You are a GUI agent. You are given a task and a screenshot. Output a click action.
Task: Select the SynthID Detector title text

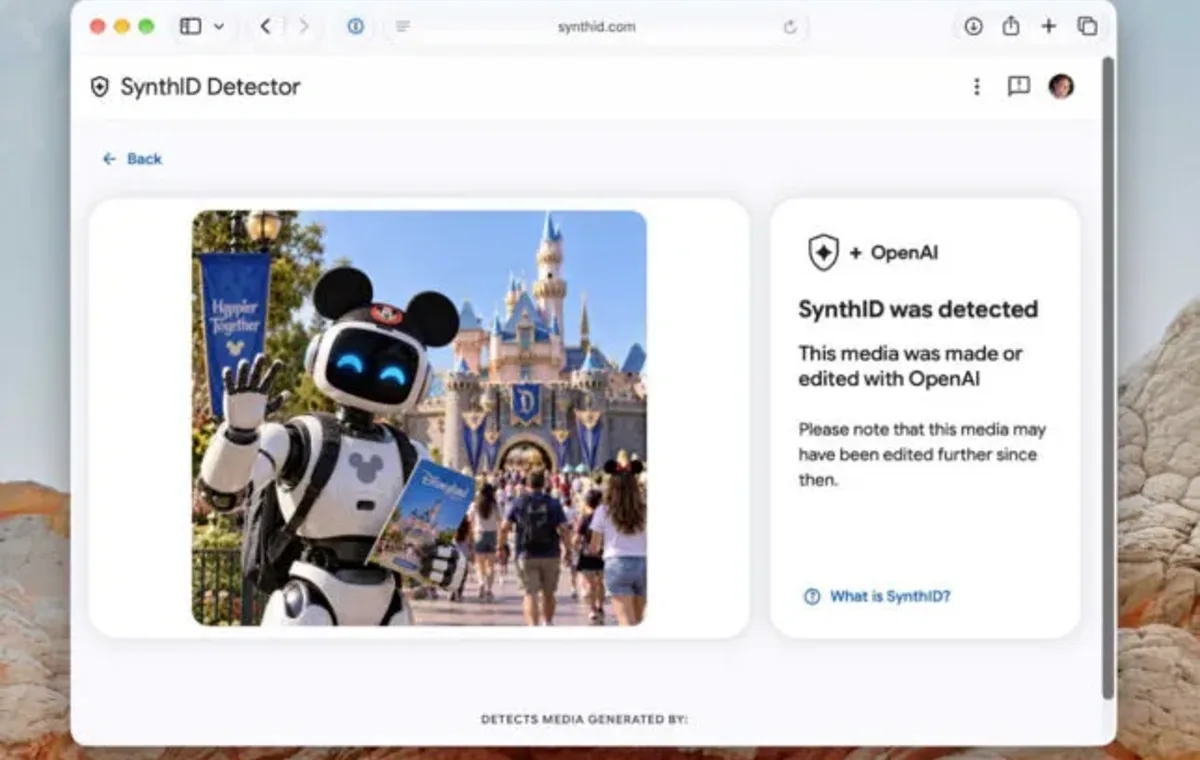tap(210, 87)
